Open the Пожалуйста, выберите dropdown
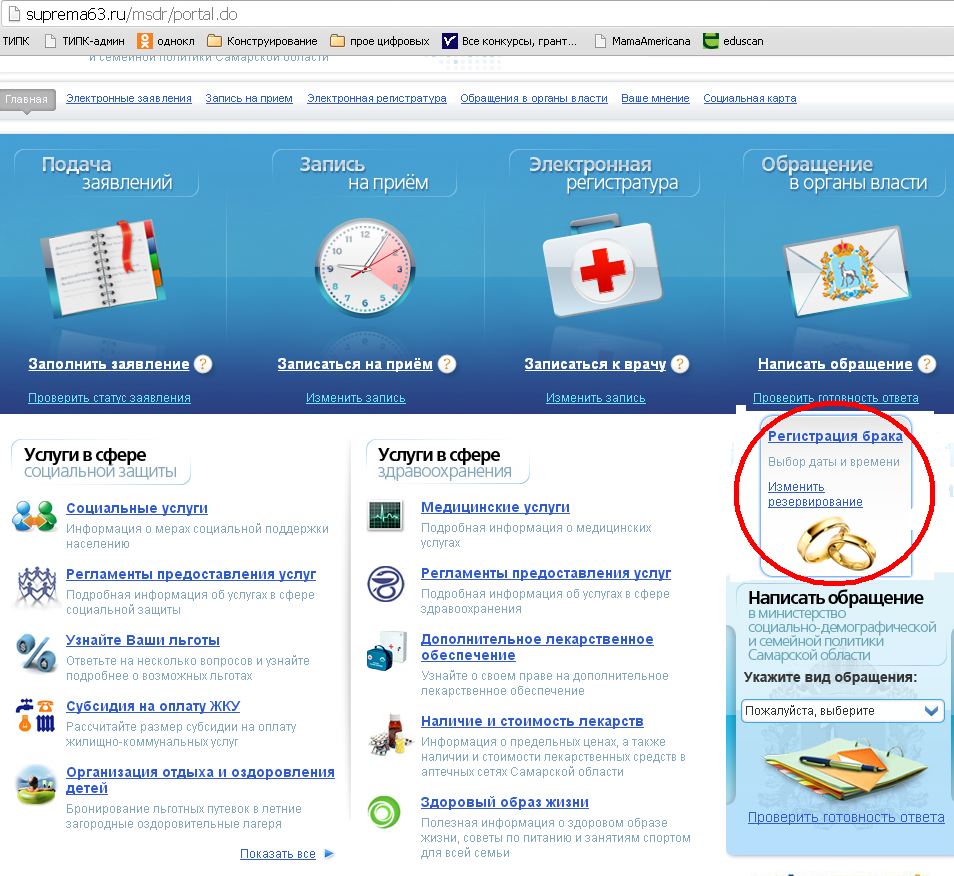The height and width of the screenshot is (876, 954). [x=842, y=711]
